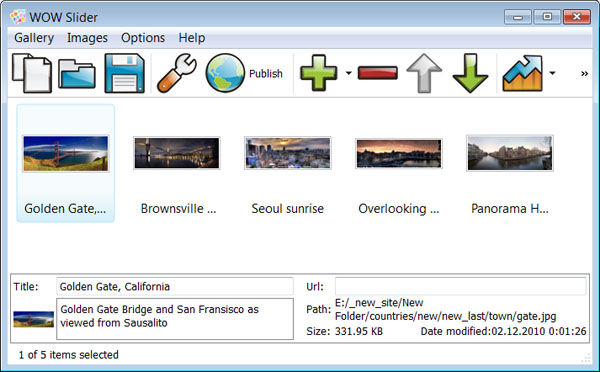Save the gallery with the floppy disk icon
Image resolution: width=600 pixels, height=372 pixels.
point(124,73)
